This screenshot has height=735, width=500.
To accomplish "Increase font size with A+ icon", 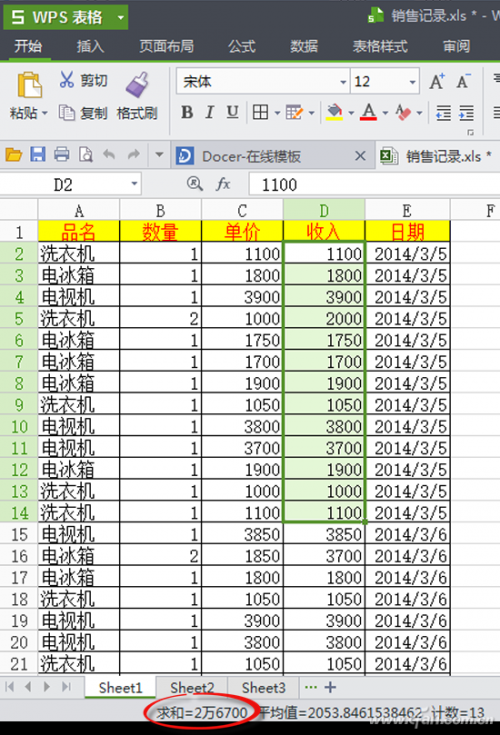I will click(x=437, y=81).
